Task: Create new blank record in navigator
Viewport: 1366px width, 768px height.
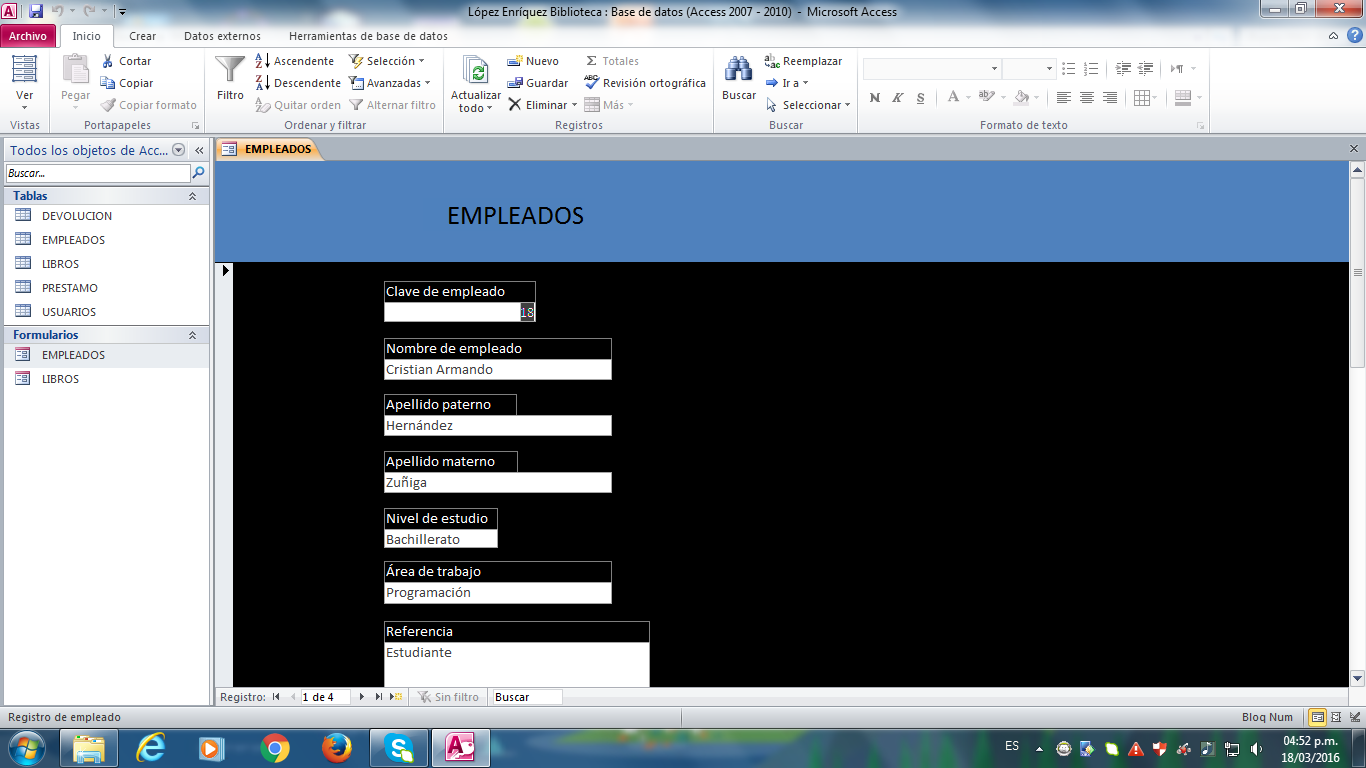Action: pos(396,697)
